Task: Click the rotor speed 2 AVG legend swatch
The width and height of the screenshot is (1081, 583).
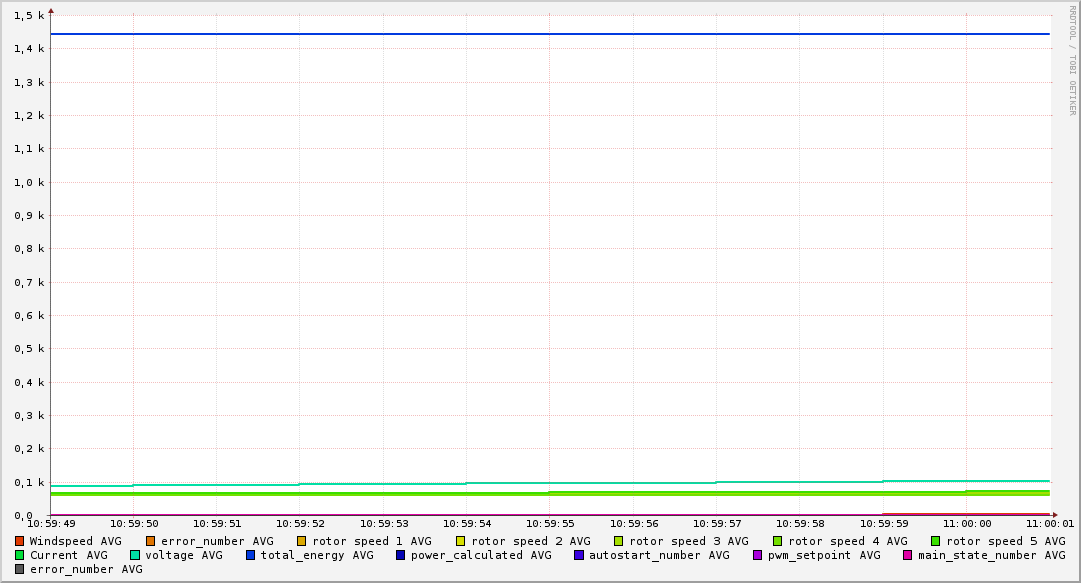Action: click(x=461, y=541)
